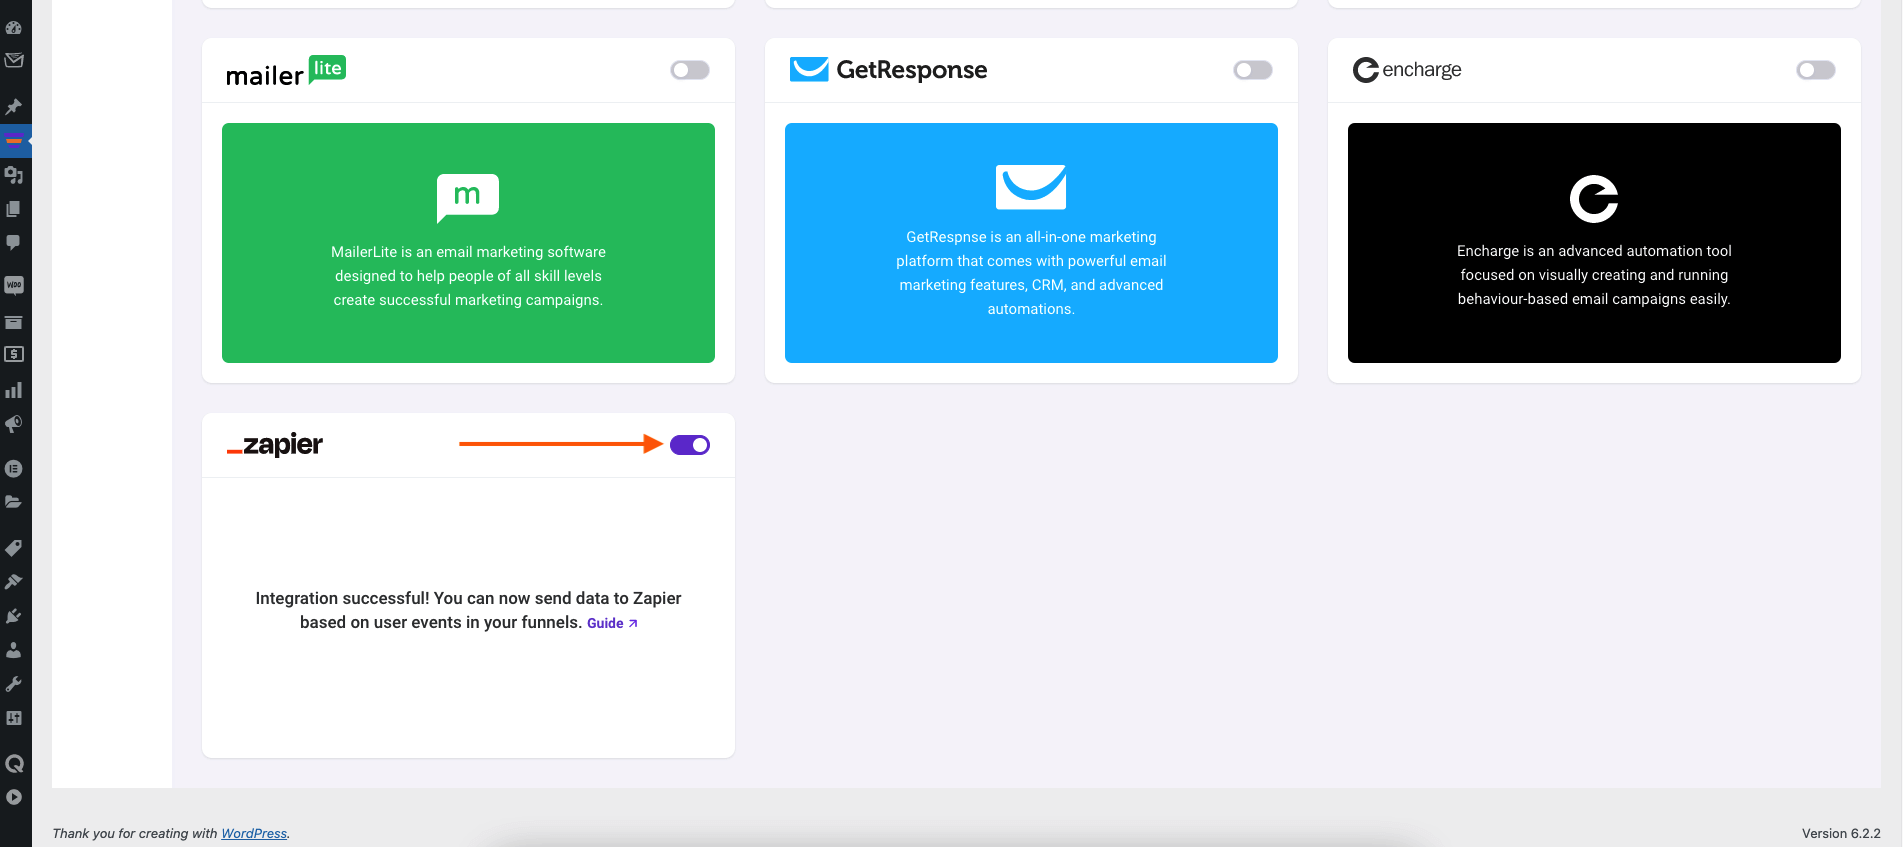Click the Collapse menu play icon
Image resolution: width=1903 pixels, height=847 pixels.
click(14, 797)
